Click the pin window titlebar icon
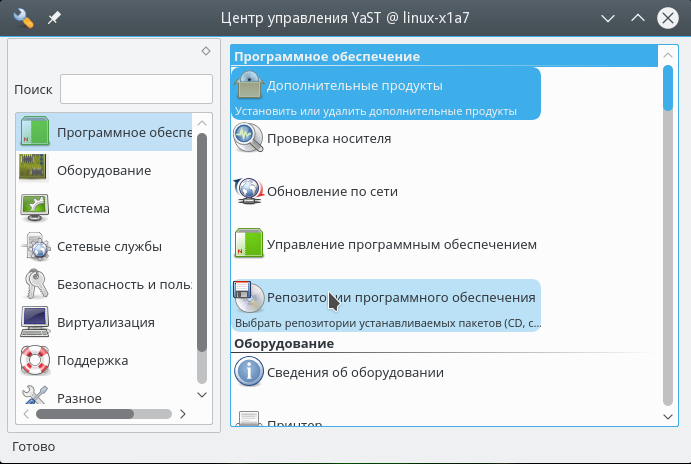Viewport: 691px width, 464px height. (54, 19)
